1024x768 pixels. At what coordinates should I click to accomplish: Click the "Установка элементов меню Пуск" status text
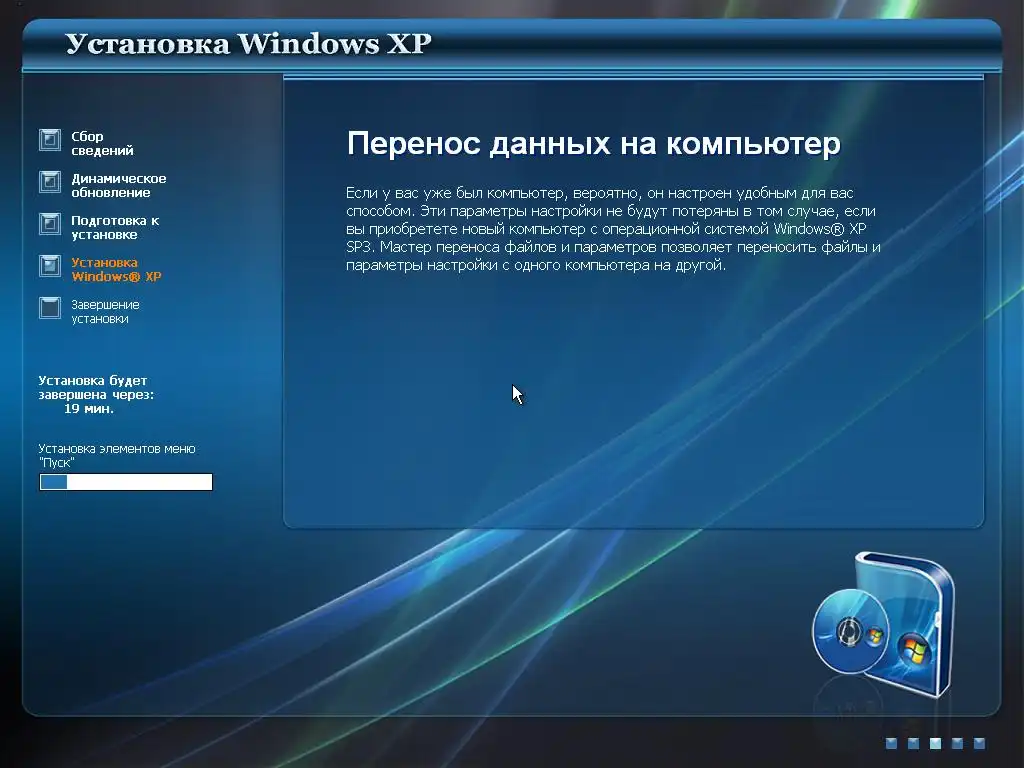click(x=117, y=456)
